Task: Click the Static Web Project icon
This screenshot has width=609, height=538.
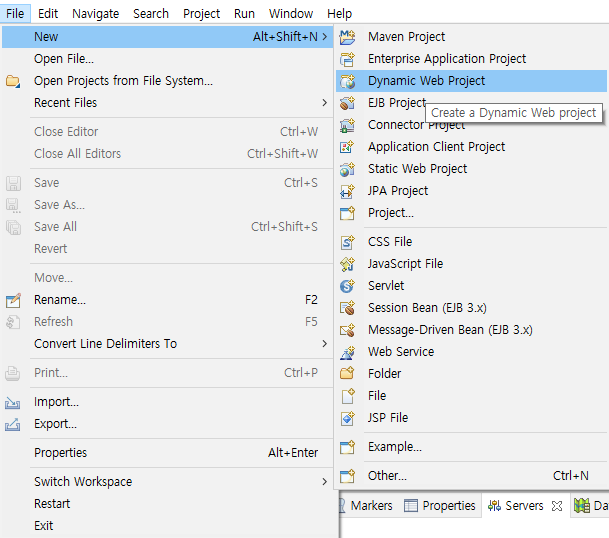Action: tap(347, 169)
